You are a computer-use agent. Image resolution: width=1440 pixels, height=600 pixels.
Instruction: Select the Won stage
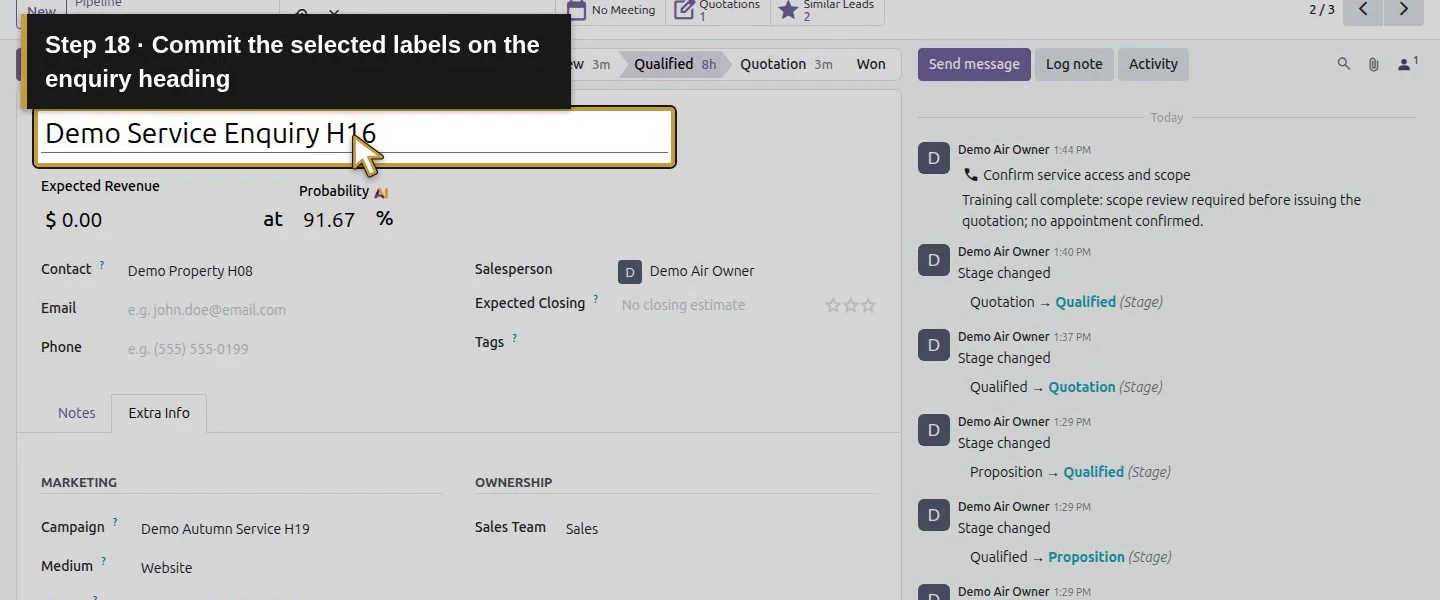tap(871, 64)
